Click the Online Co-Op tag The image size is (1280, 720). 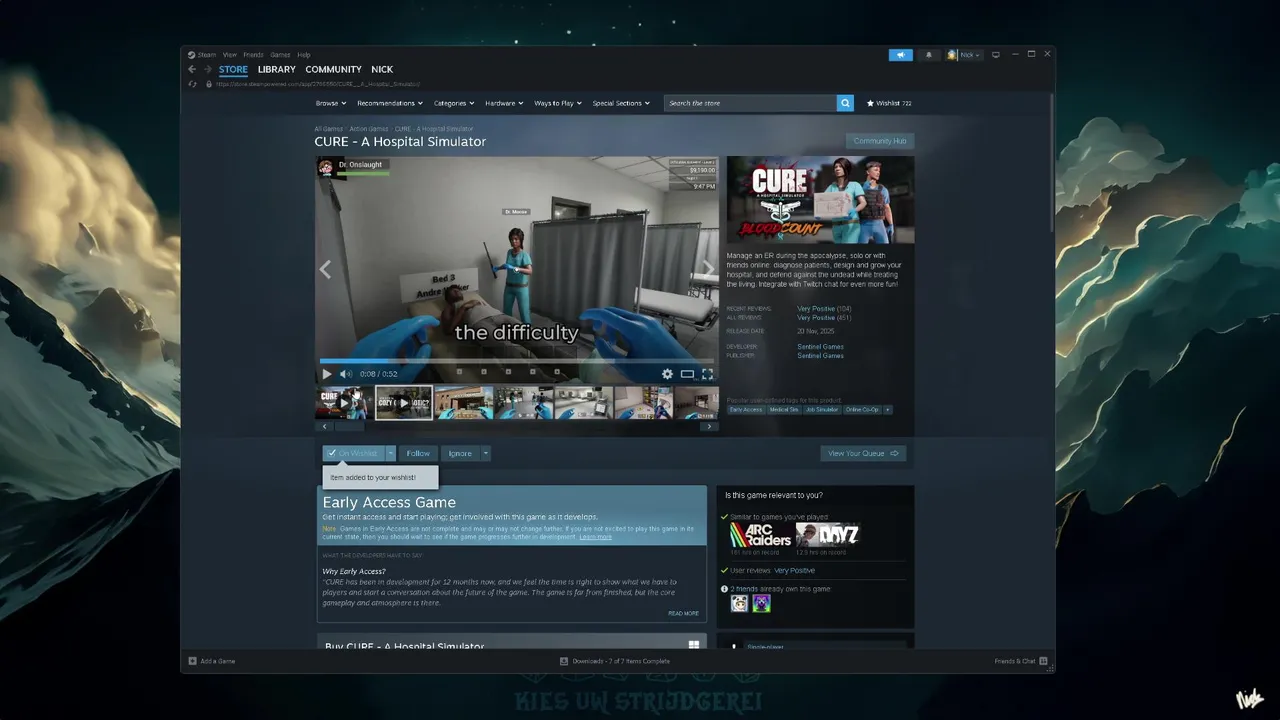pos(861,410)
